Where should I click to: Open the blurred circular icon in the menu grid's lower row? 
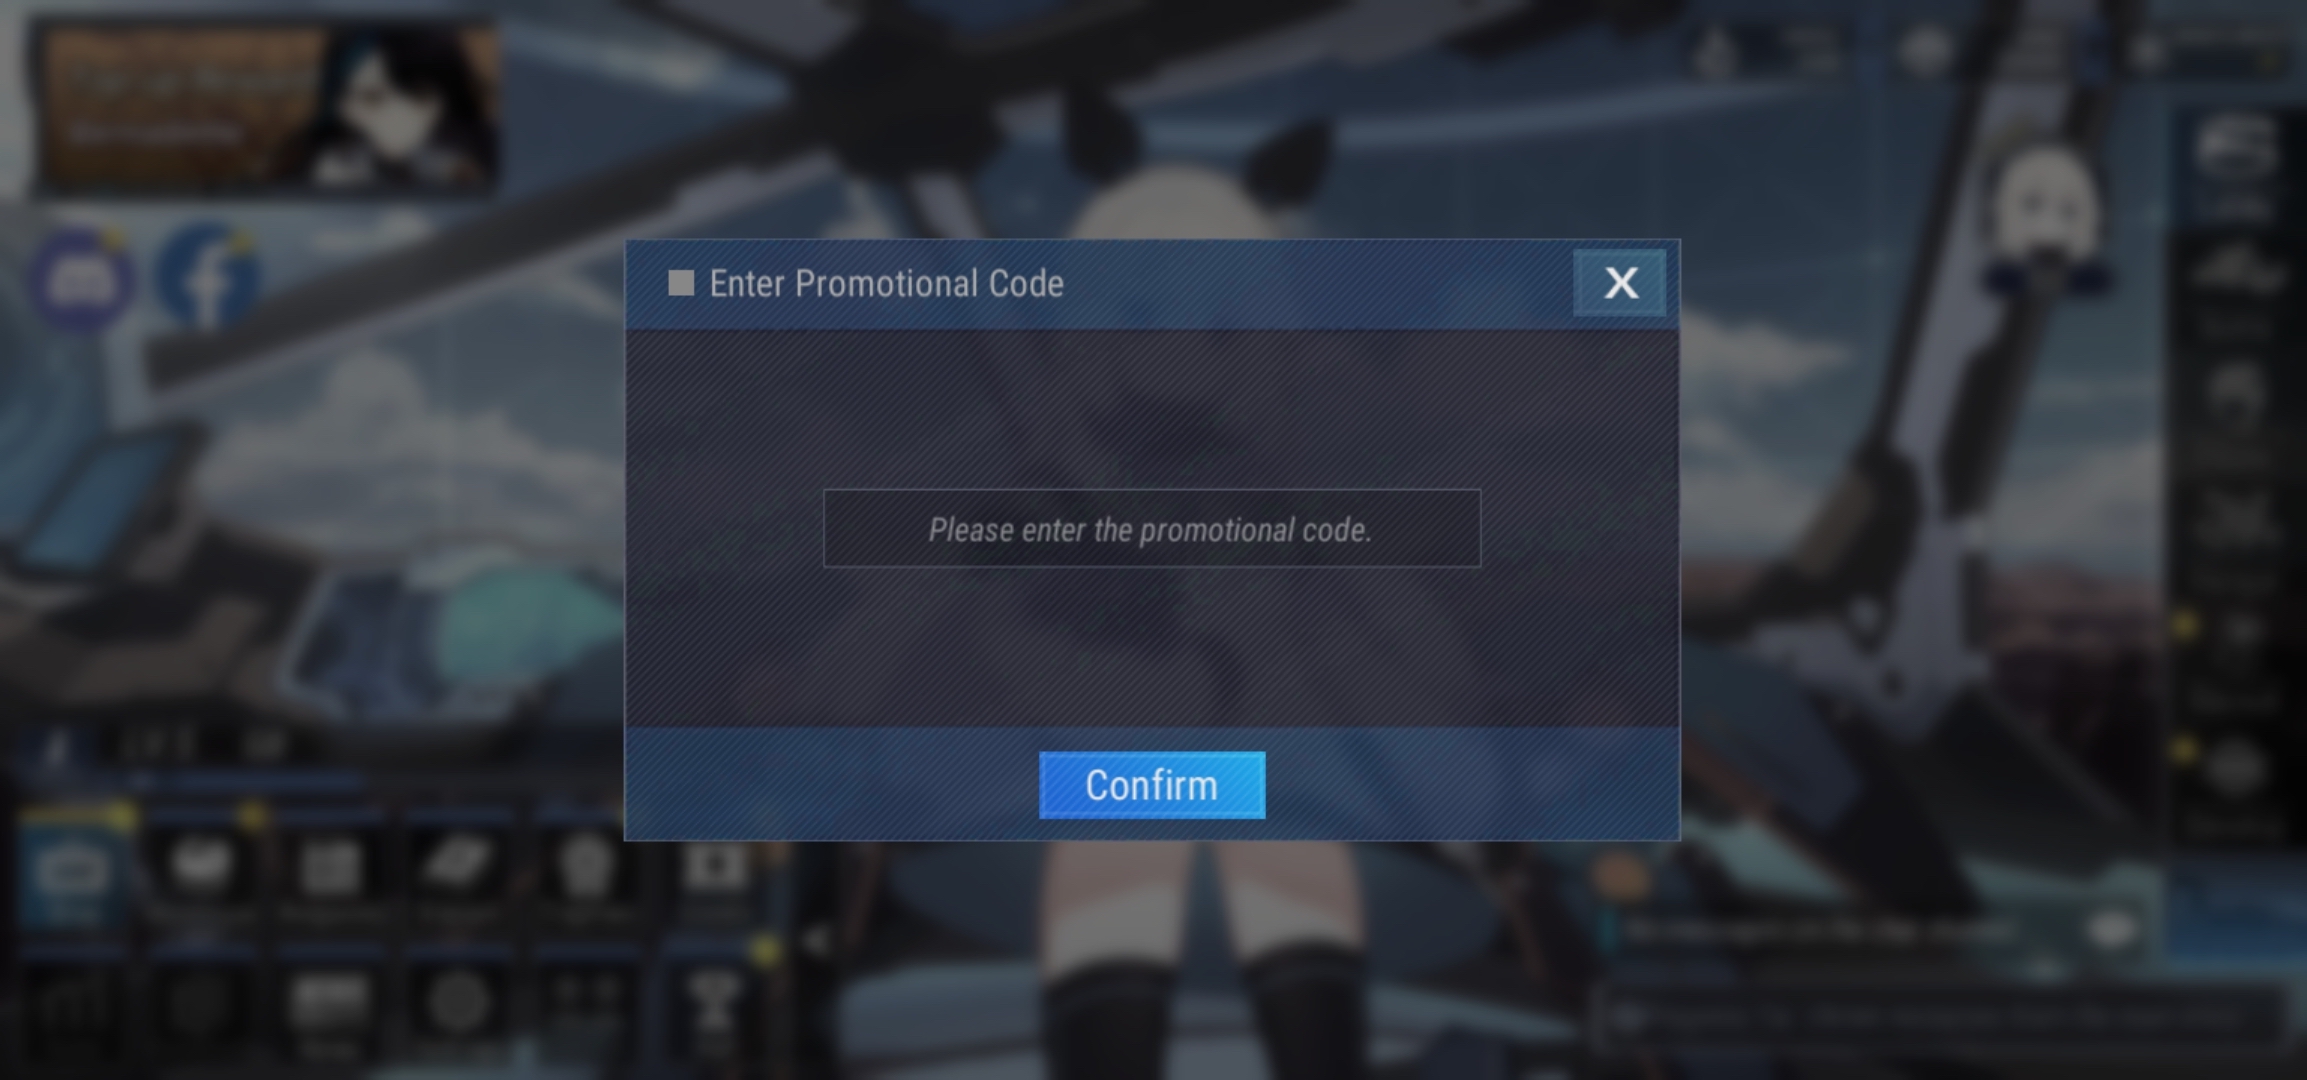tap(458, 1002)
